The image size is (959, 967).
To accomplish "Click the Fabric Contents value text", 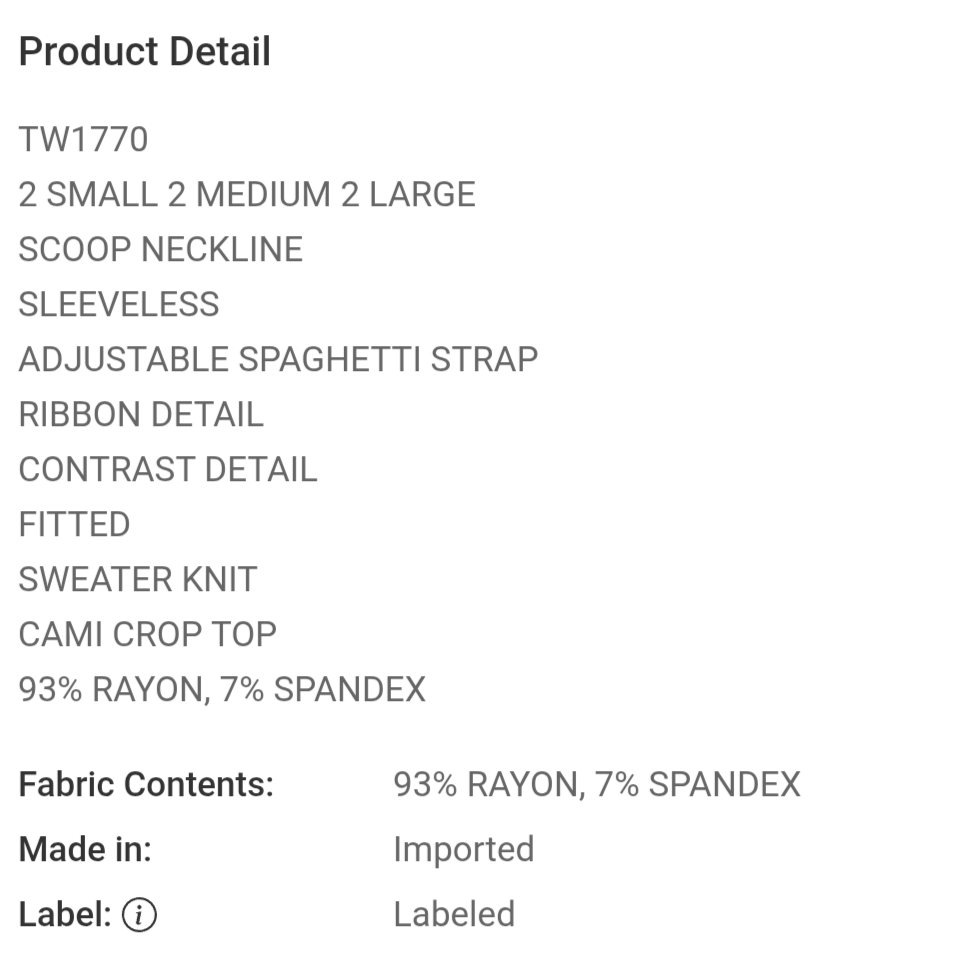I will (596, 784).
